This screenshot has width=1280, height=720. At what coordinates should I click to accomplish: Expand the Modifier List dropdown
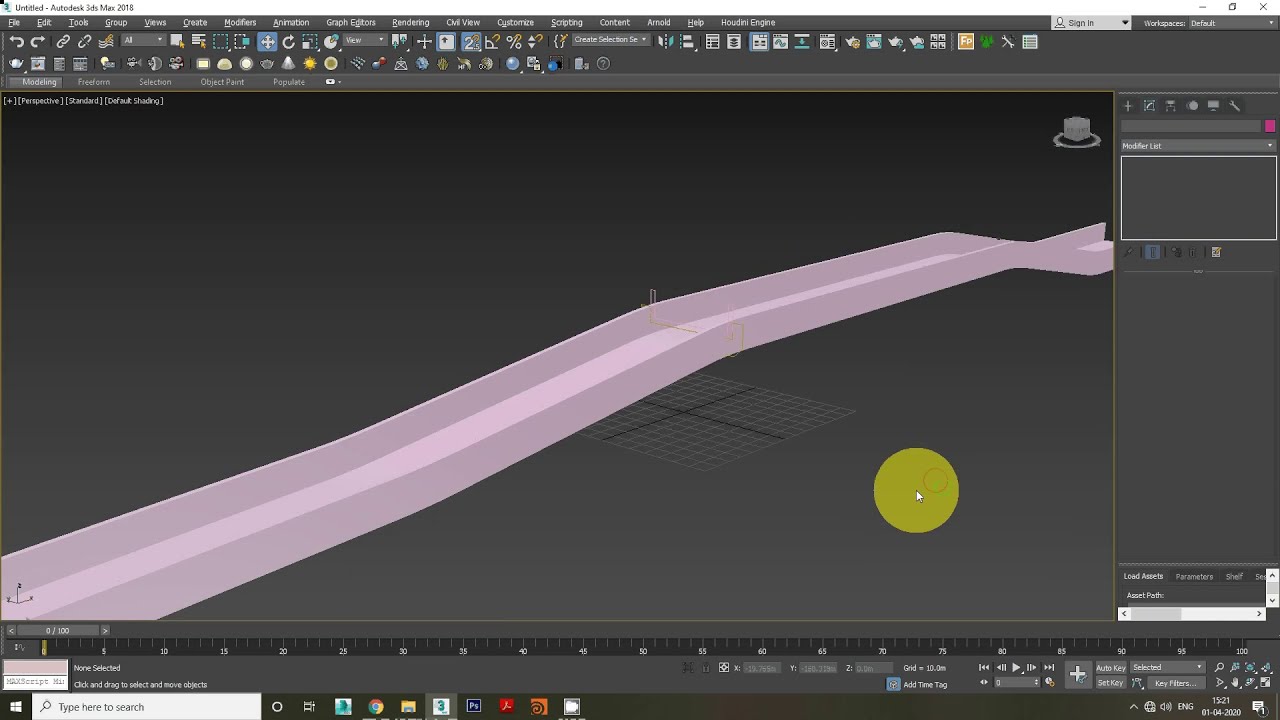coord(1198,146)
